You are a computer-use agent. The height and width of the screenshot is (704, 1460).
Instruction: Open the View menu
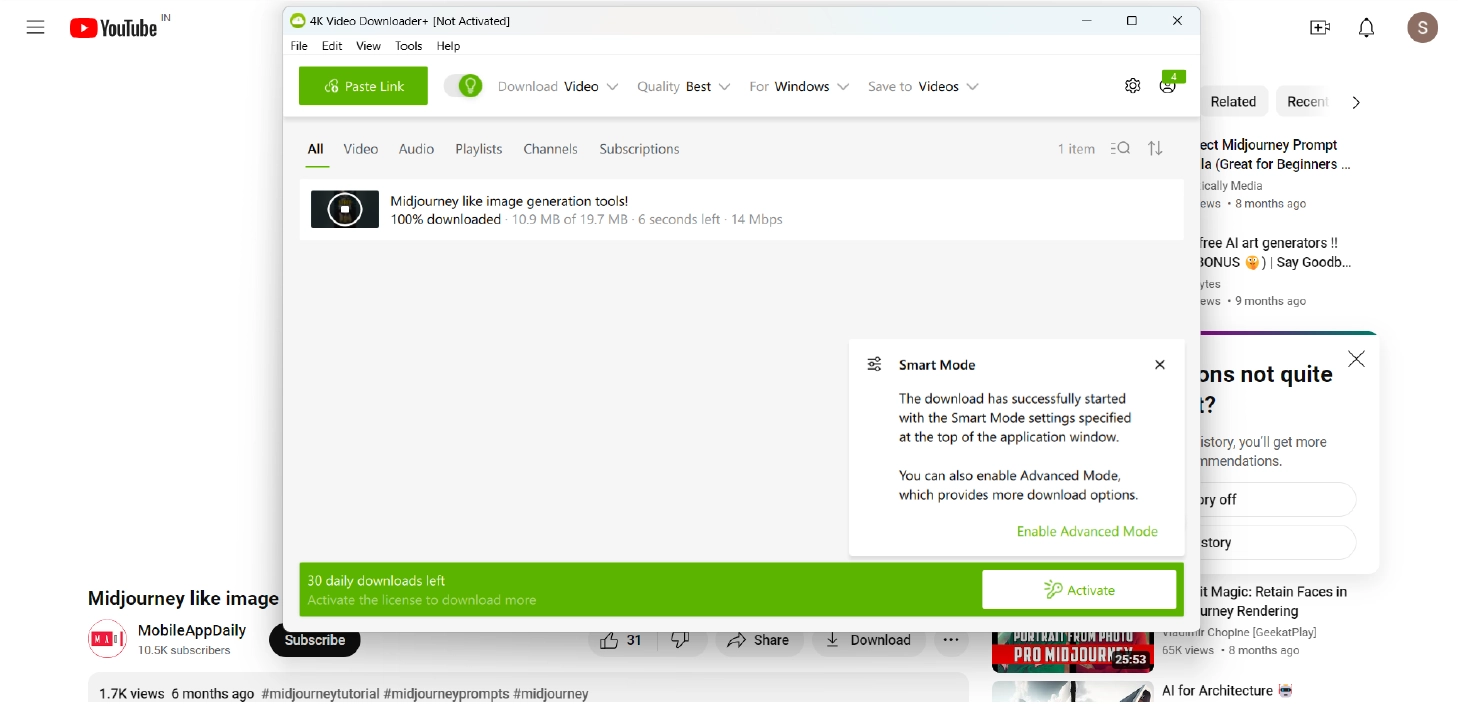pyautogui.click(x=368, y=46)
